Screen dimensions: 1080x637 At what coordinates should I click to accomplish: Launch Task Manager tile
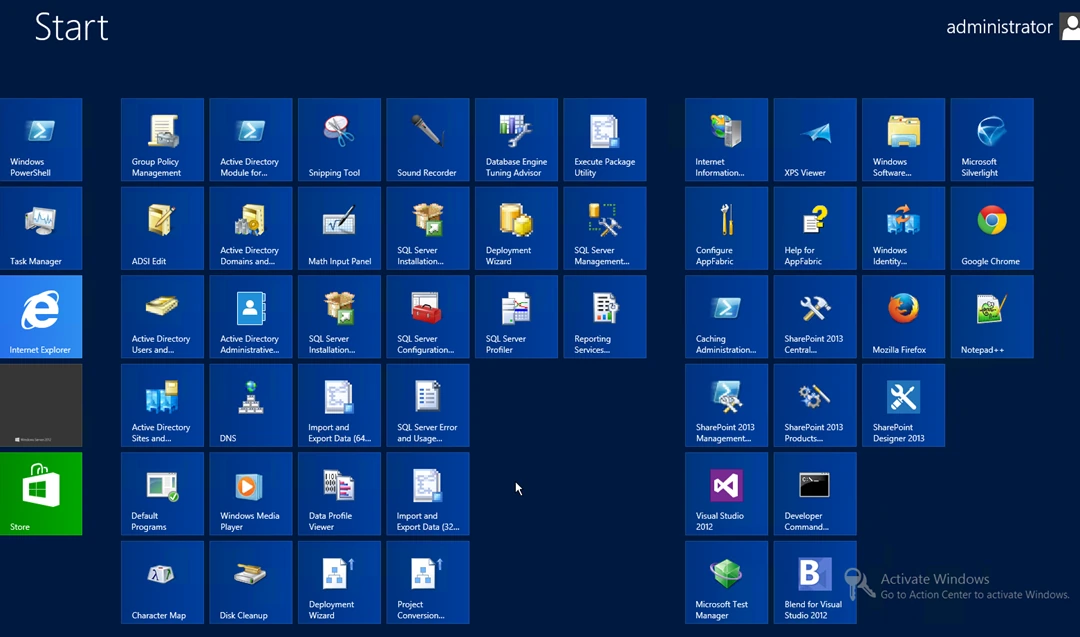(x=41, y=228)
